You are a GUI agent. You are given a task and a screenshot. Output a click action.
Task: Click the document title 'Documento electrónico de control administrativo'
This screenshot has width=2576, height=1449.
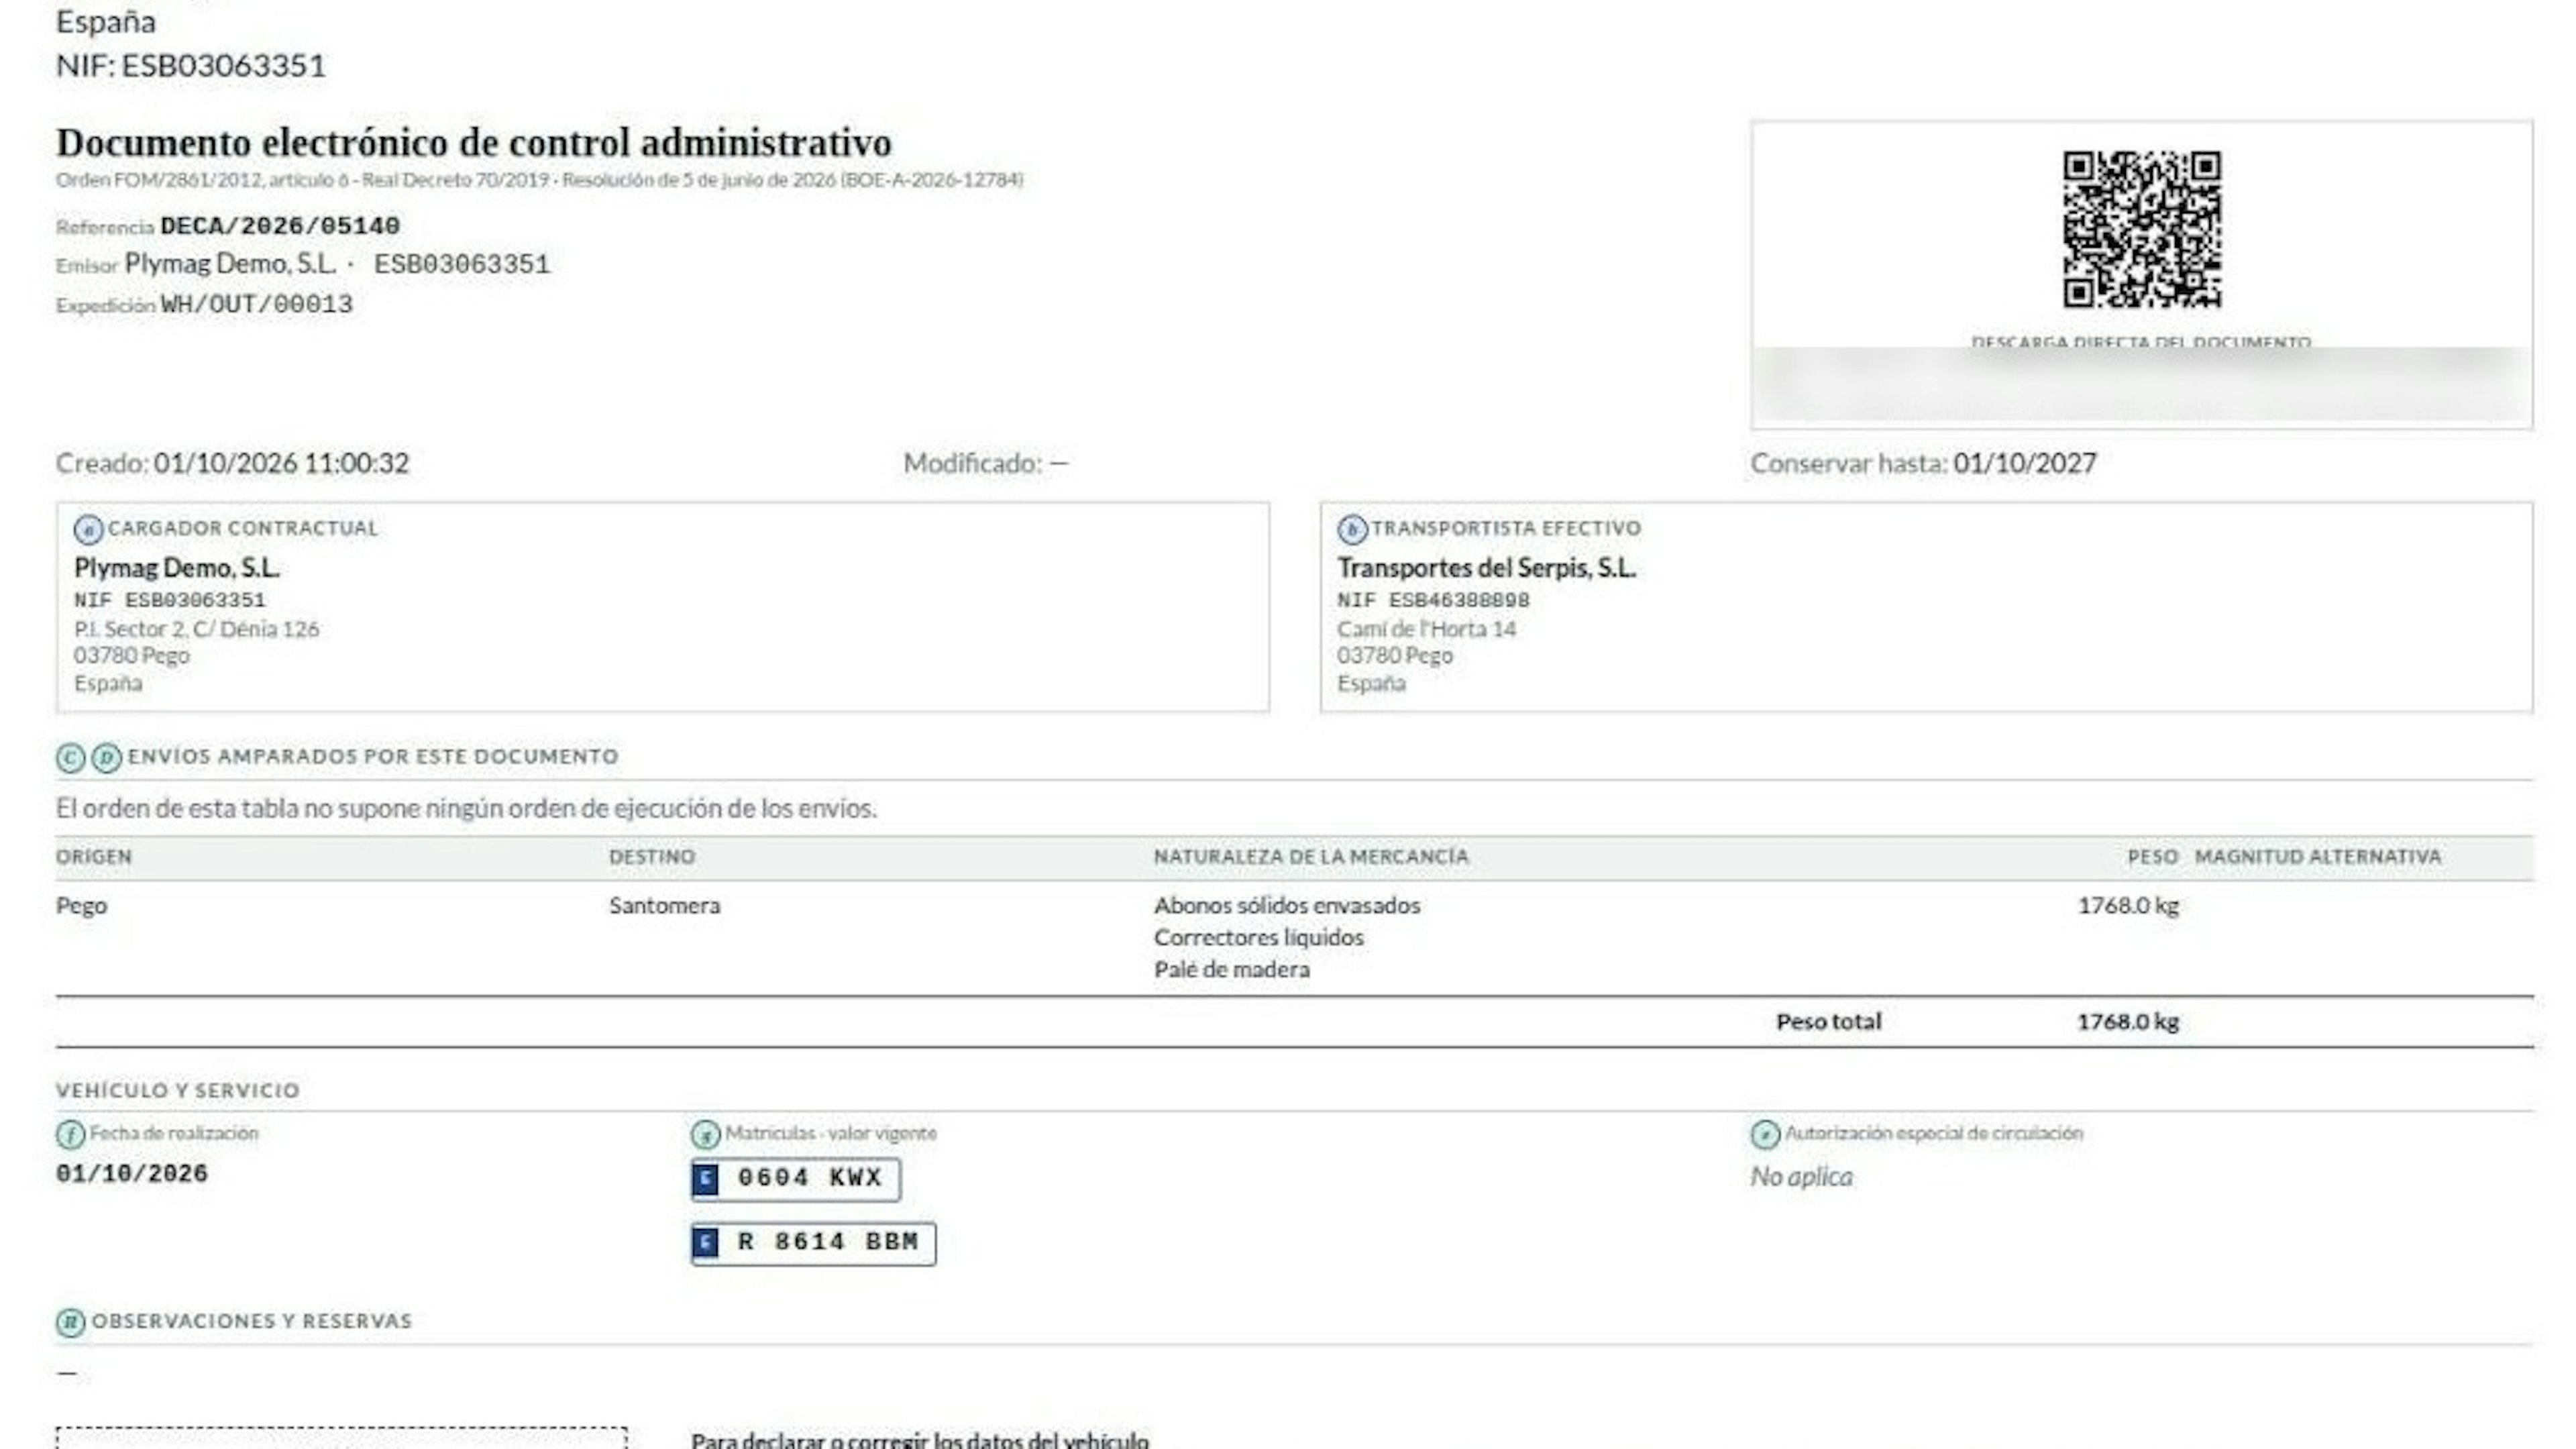pyautogui.click(x=474, y=142)
